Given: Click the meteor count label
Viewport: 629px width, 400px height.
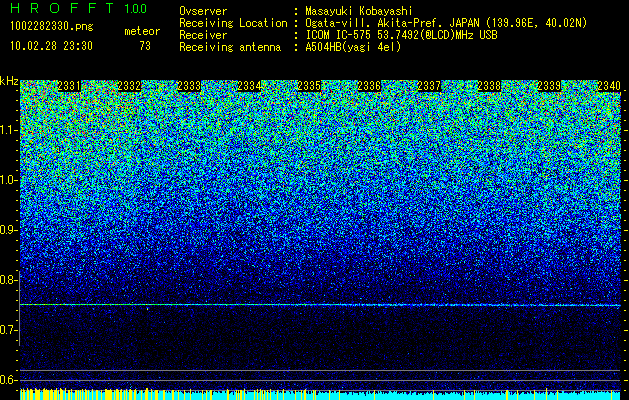Looking at the screenshot, I should tap(142, 31).
